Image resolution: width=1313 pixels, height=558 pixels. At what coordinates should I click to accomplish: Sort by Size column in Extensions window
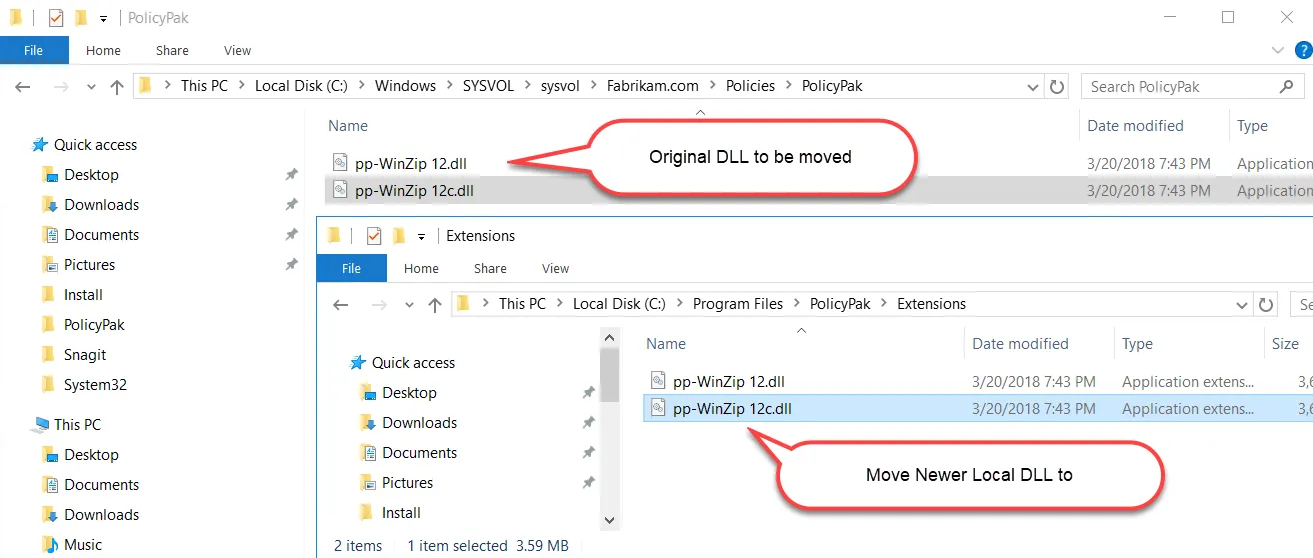click(1285, 344)
